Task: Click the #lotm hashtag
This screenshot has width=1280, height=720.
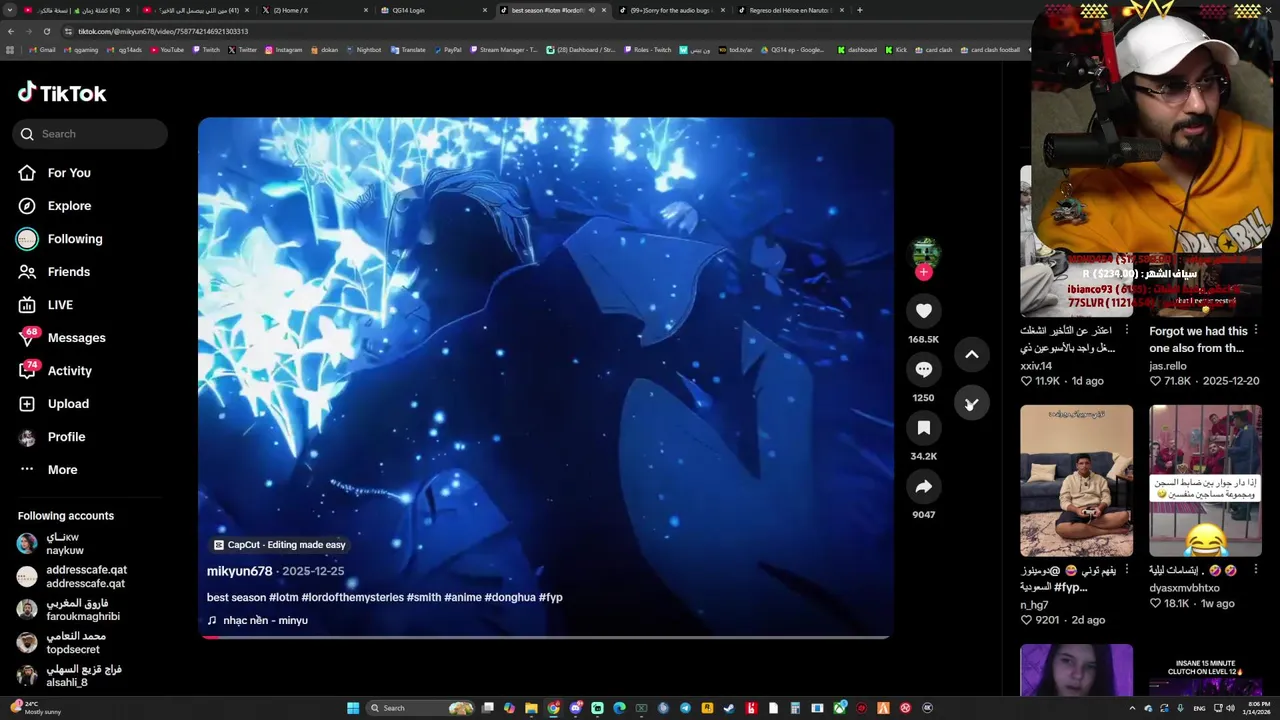Action: (283, 597)
